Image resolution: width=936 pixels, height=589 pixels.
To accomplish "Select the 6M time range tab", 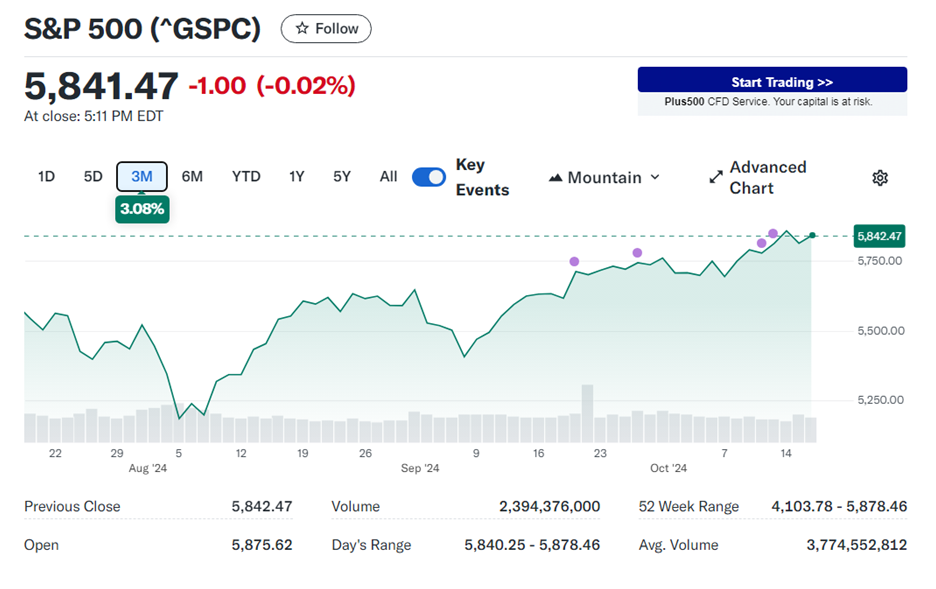I will pyautogui.click(x=192, y=176).
